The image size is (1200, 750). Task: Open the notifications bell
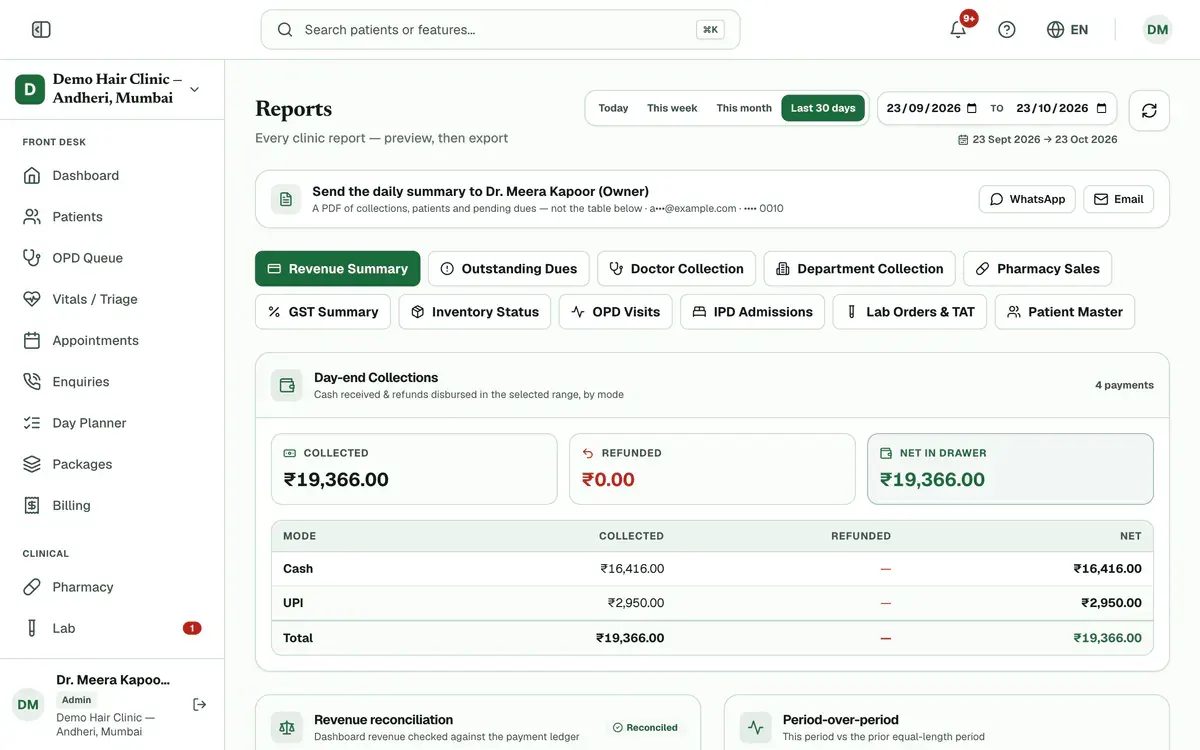(958, 30)
